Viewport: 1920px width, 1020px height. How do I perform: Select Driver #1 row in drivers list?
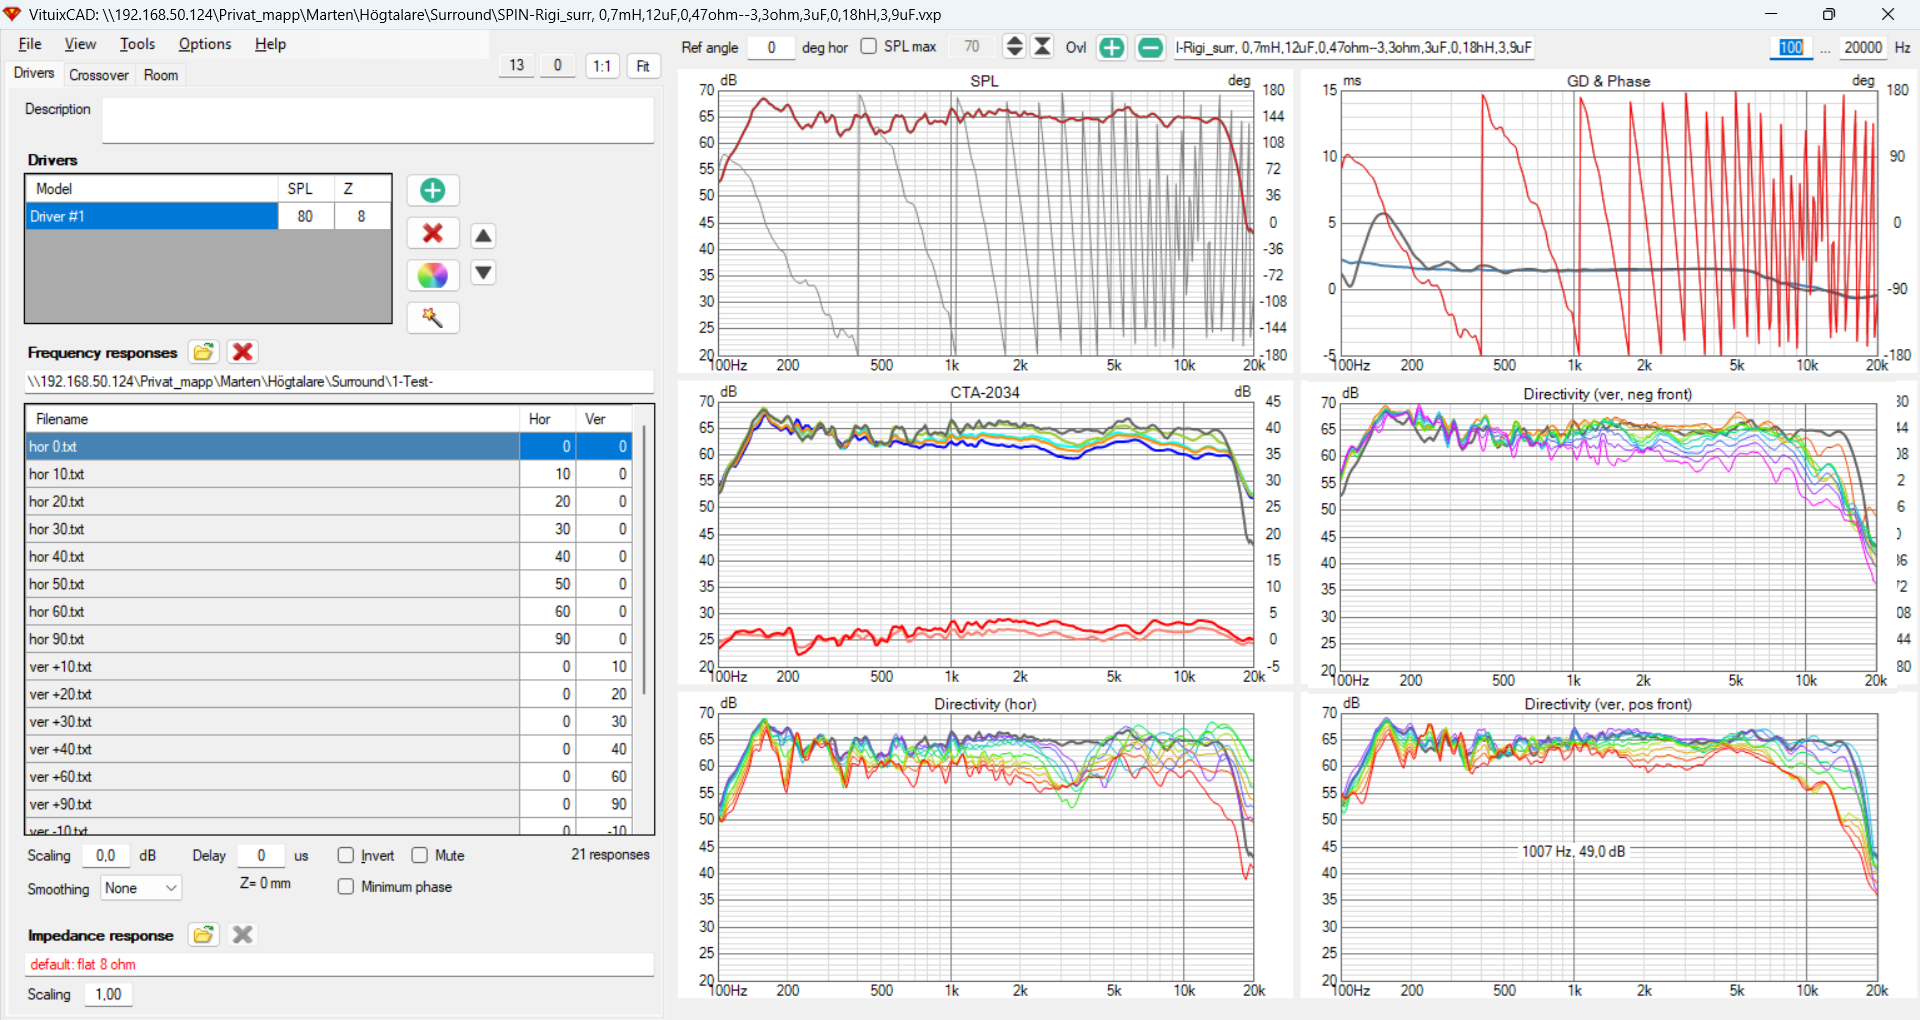tap(208, 216)
